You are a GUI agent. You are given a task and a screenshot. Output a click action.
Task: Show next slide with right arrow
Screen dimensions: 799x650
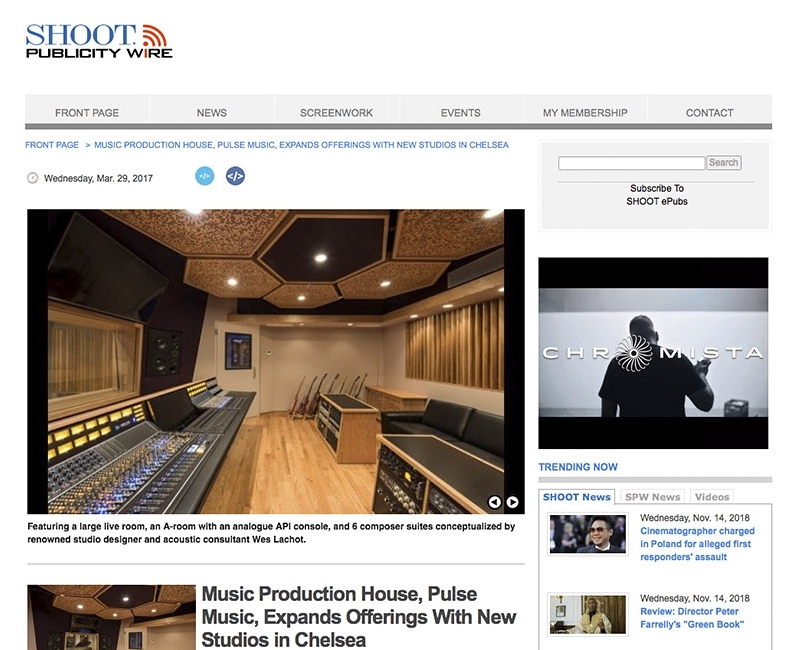(x=512, y=502)
